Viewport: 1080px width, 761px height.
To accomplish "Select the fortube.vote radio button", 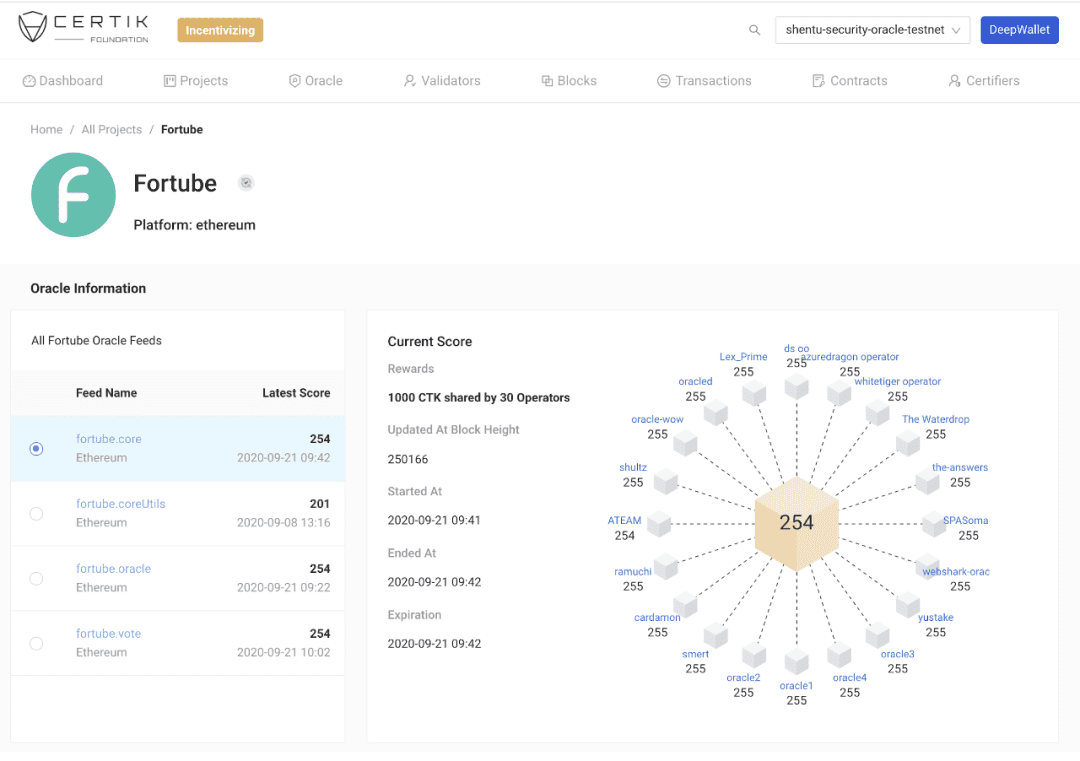I will coord(37,643).
